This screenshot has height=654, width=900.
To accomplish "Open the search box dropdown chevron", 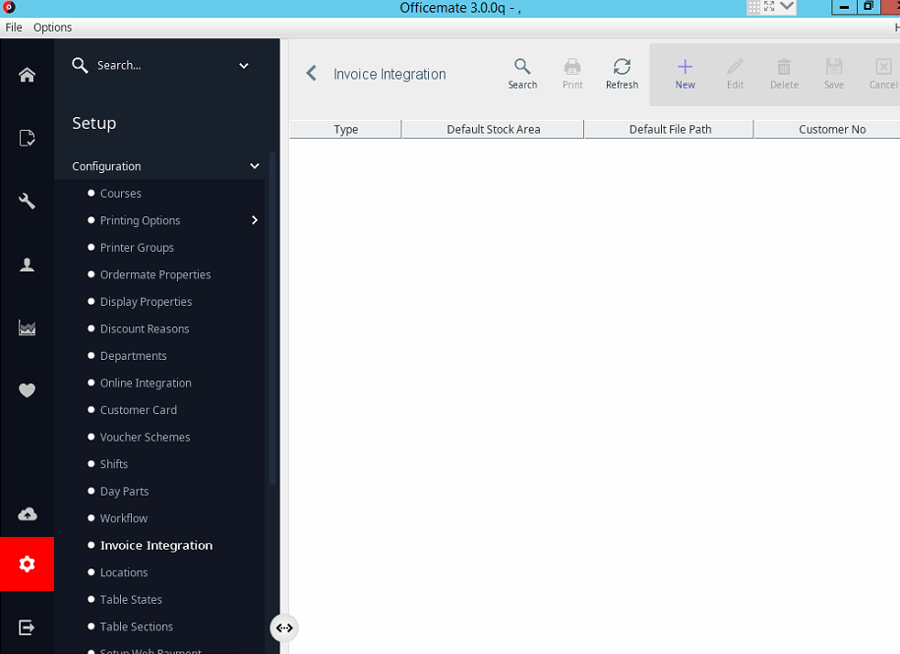I will 243,65.
